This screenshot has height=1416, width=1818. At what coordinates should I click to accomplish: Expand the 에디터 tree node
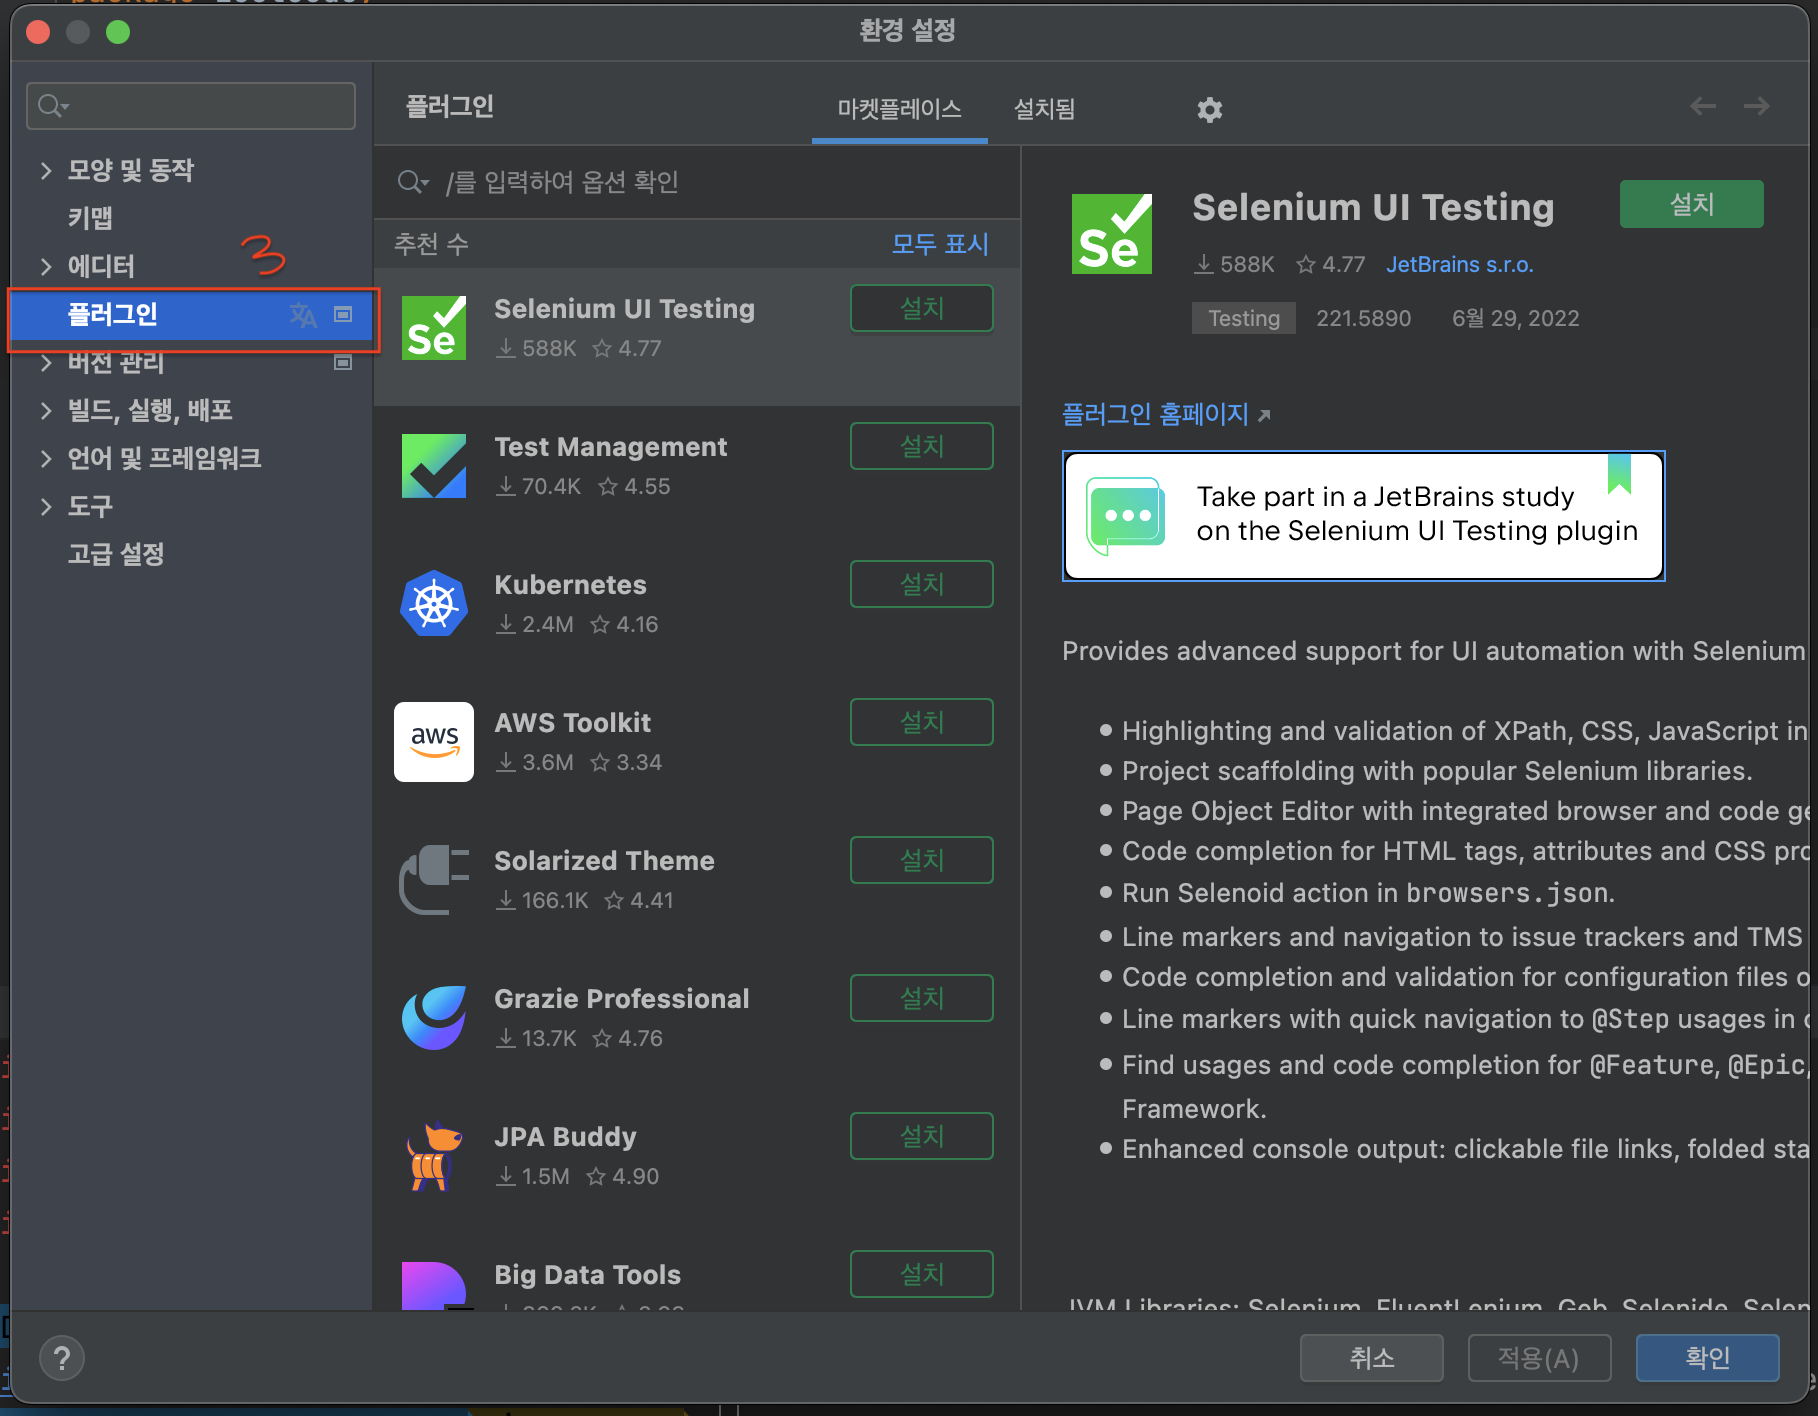[x=46, y=266]
